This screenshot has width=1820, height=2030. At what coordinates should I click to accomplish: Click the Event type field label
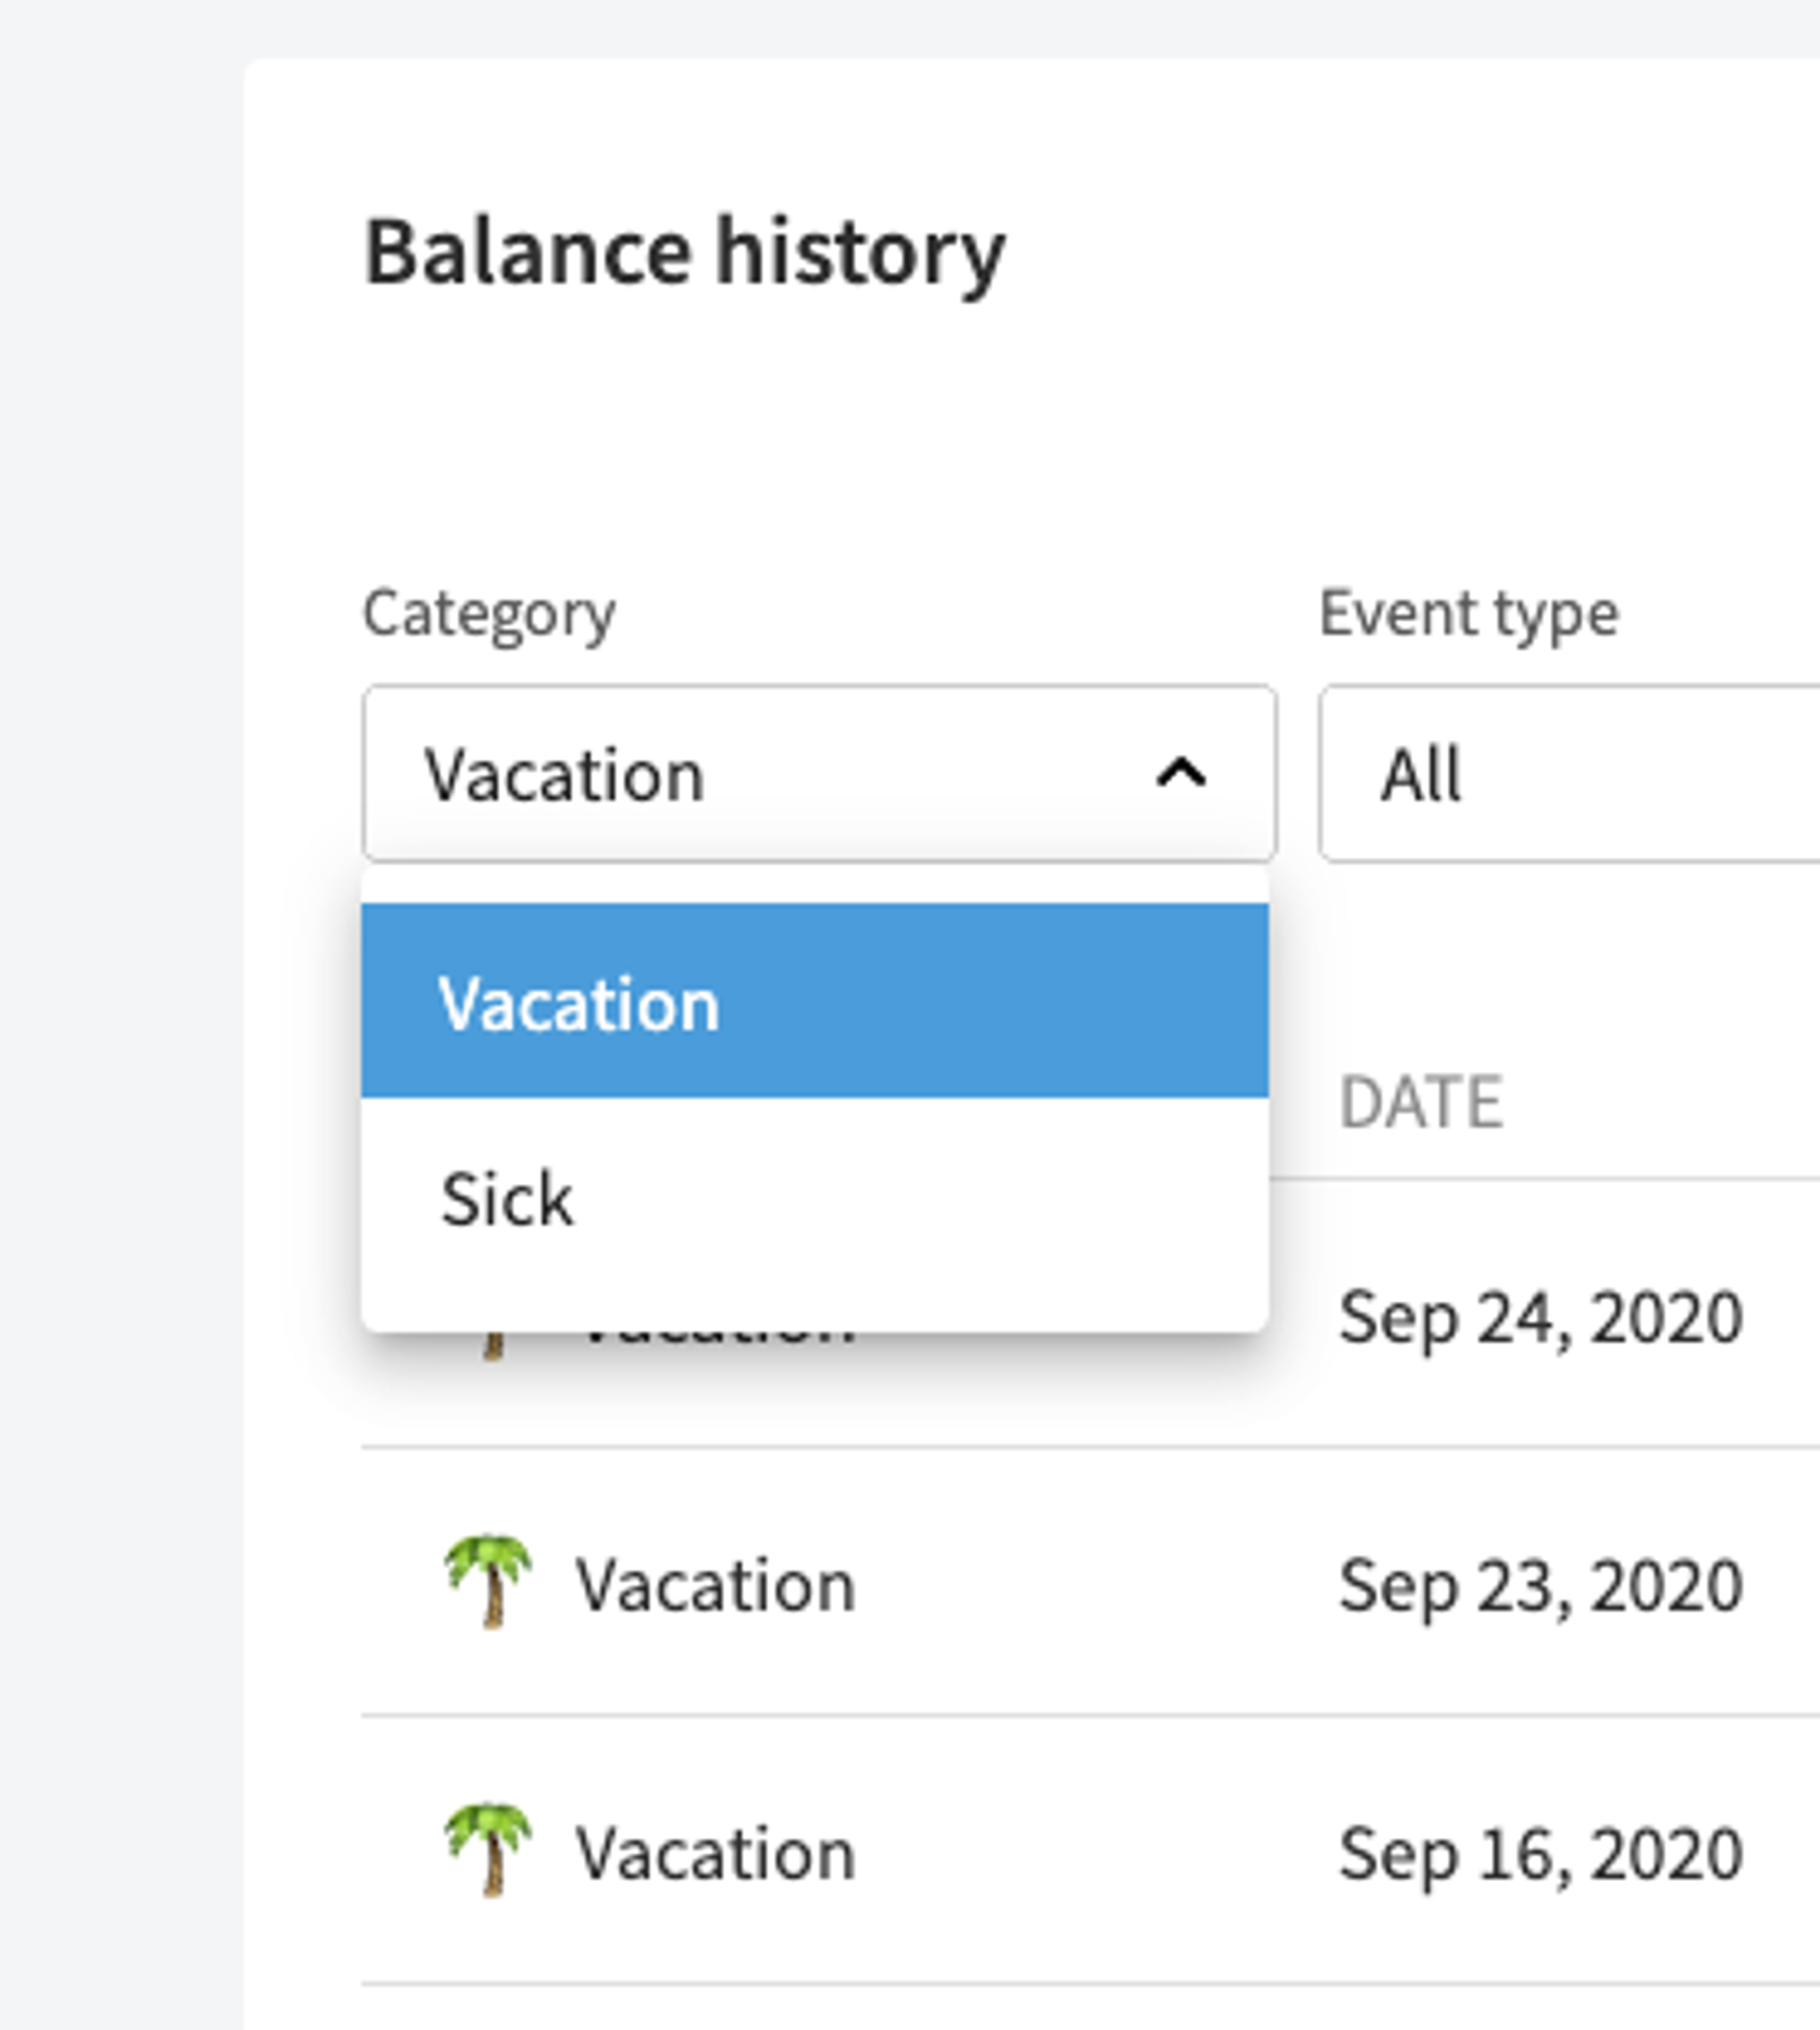pyautogui.click(x=1468, y=613)
